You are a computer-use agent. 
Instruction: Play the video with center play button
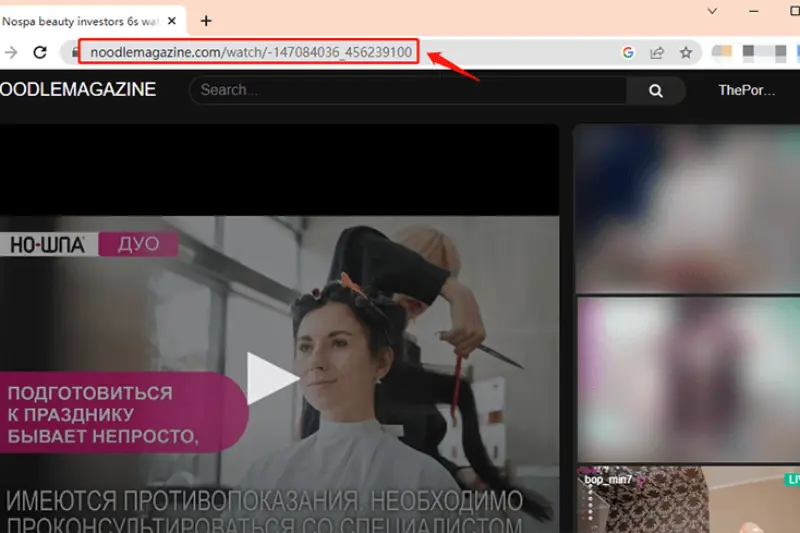point(272,378)
